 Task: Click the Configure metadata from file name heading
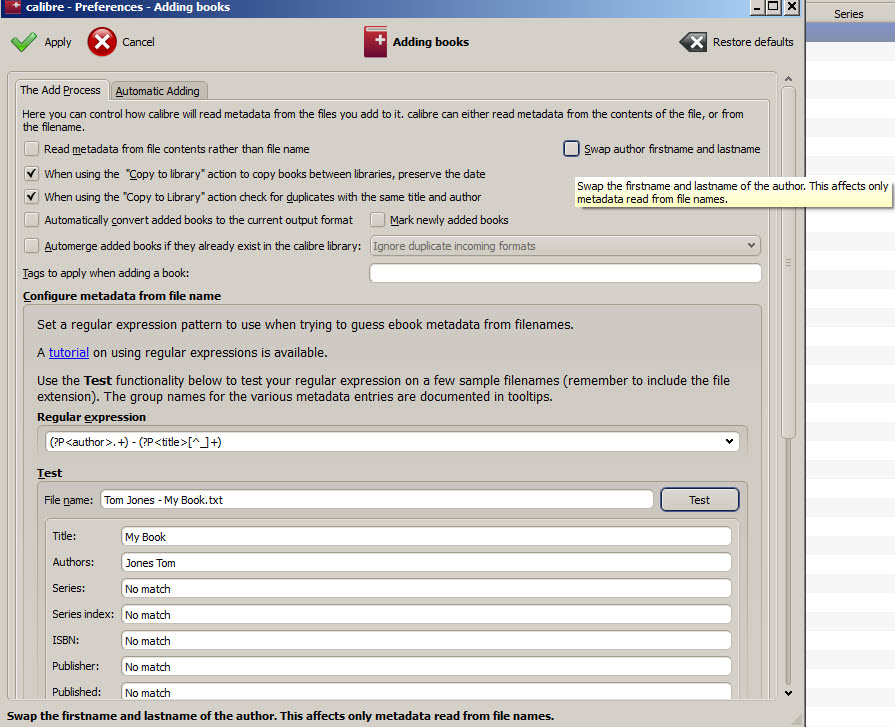coord(122,296)
